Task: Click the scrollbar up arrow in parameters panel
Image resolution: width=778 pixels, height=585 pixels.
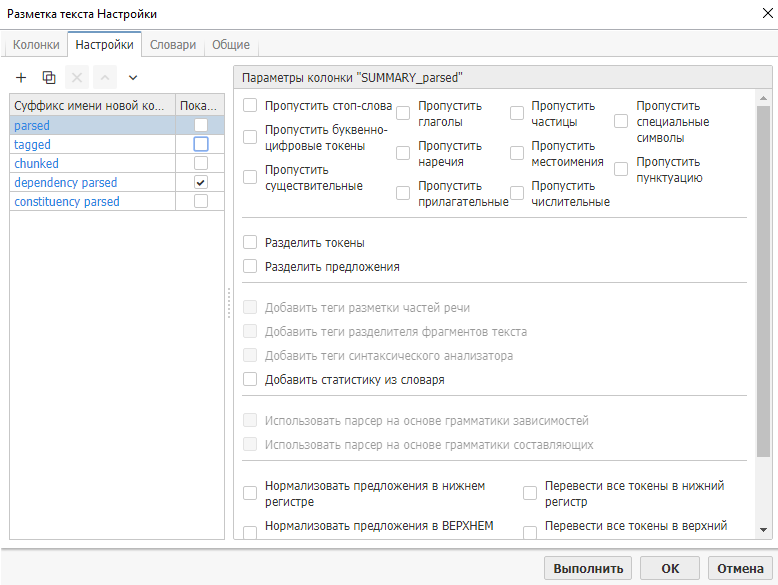Action: coord(764,98)
